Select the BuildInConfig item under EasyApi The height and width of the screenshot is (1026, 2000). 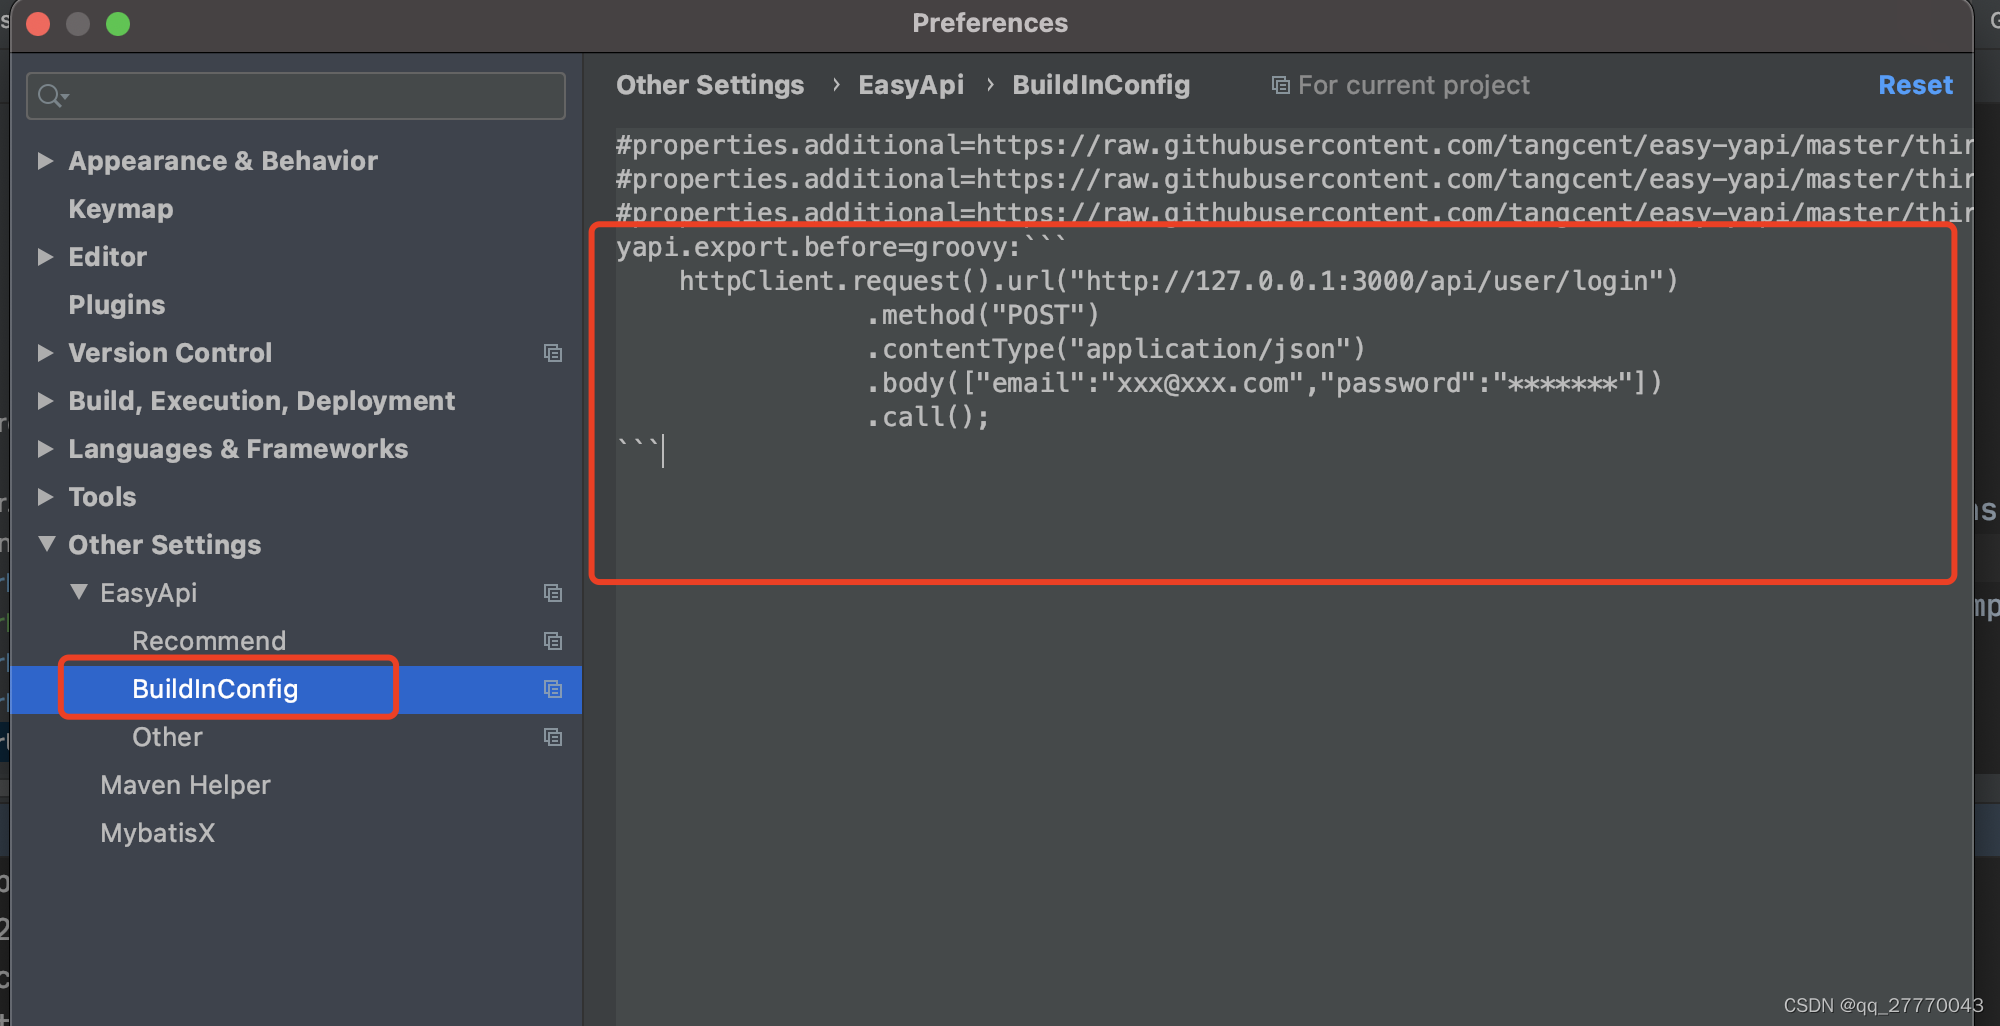tap(215, 689)
